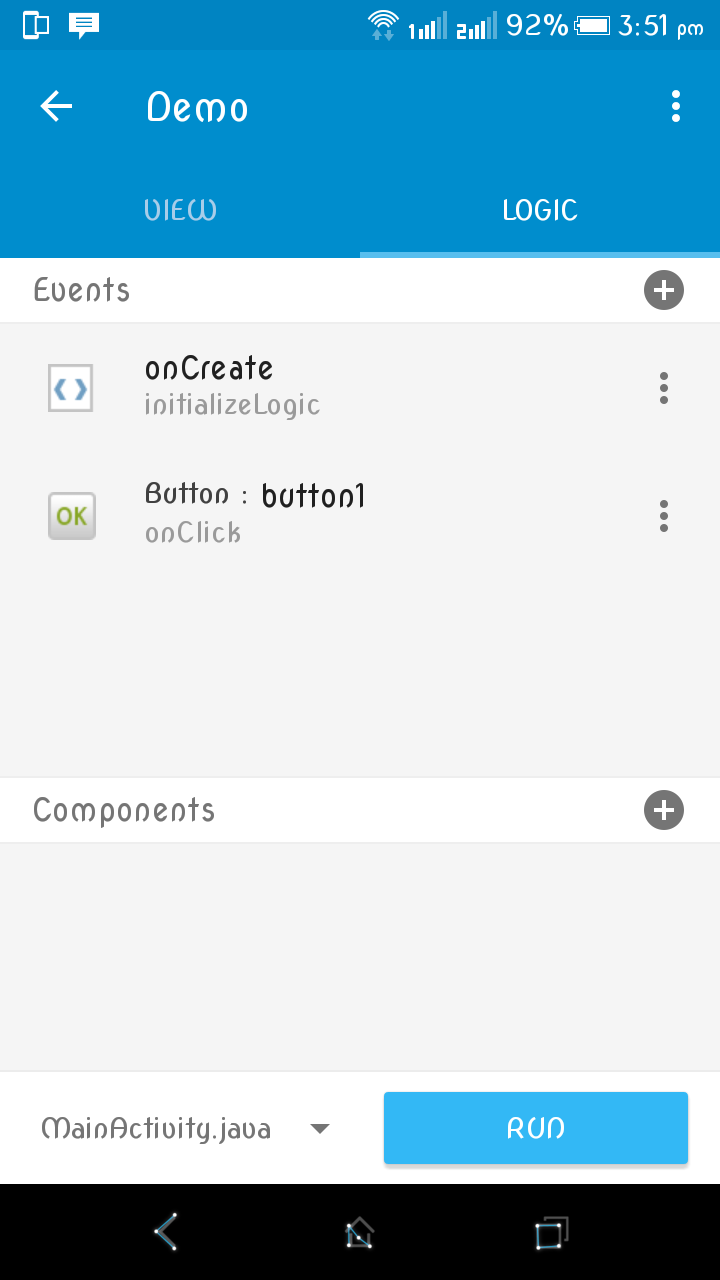Viewport: 720px width, 1280px height.
Task: Click the OK button1 event icon
Action: tap(72, 516)
